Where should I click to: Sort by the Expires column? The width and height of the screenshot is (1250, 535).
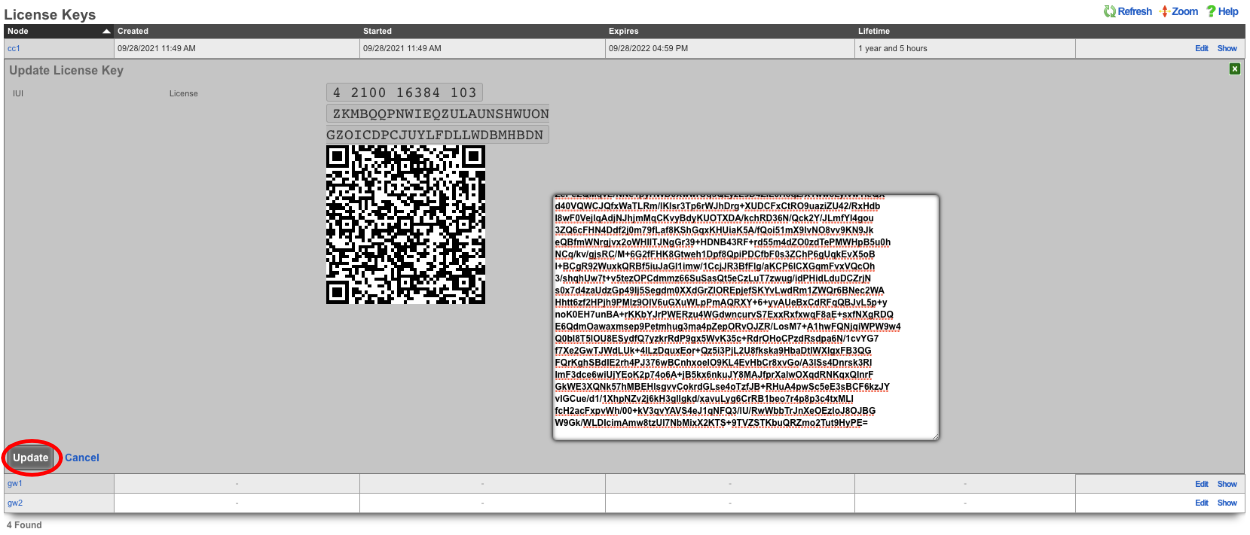coord(730,31)
